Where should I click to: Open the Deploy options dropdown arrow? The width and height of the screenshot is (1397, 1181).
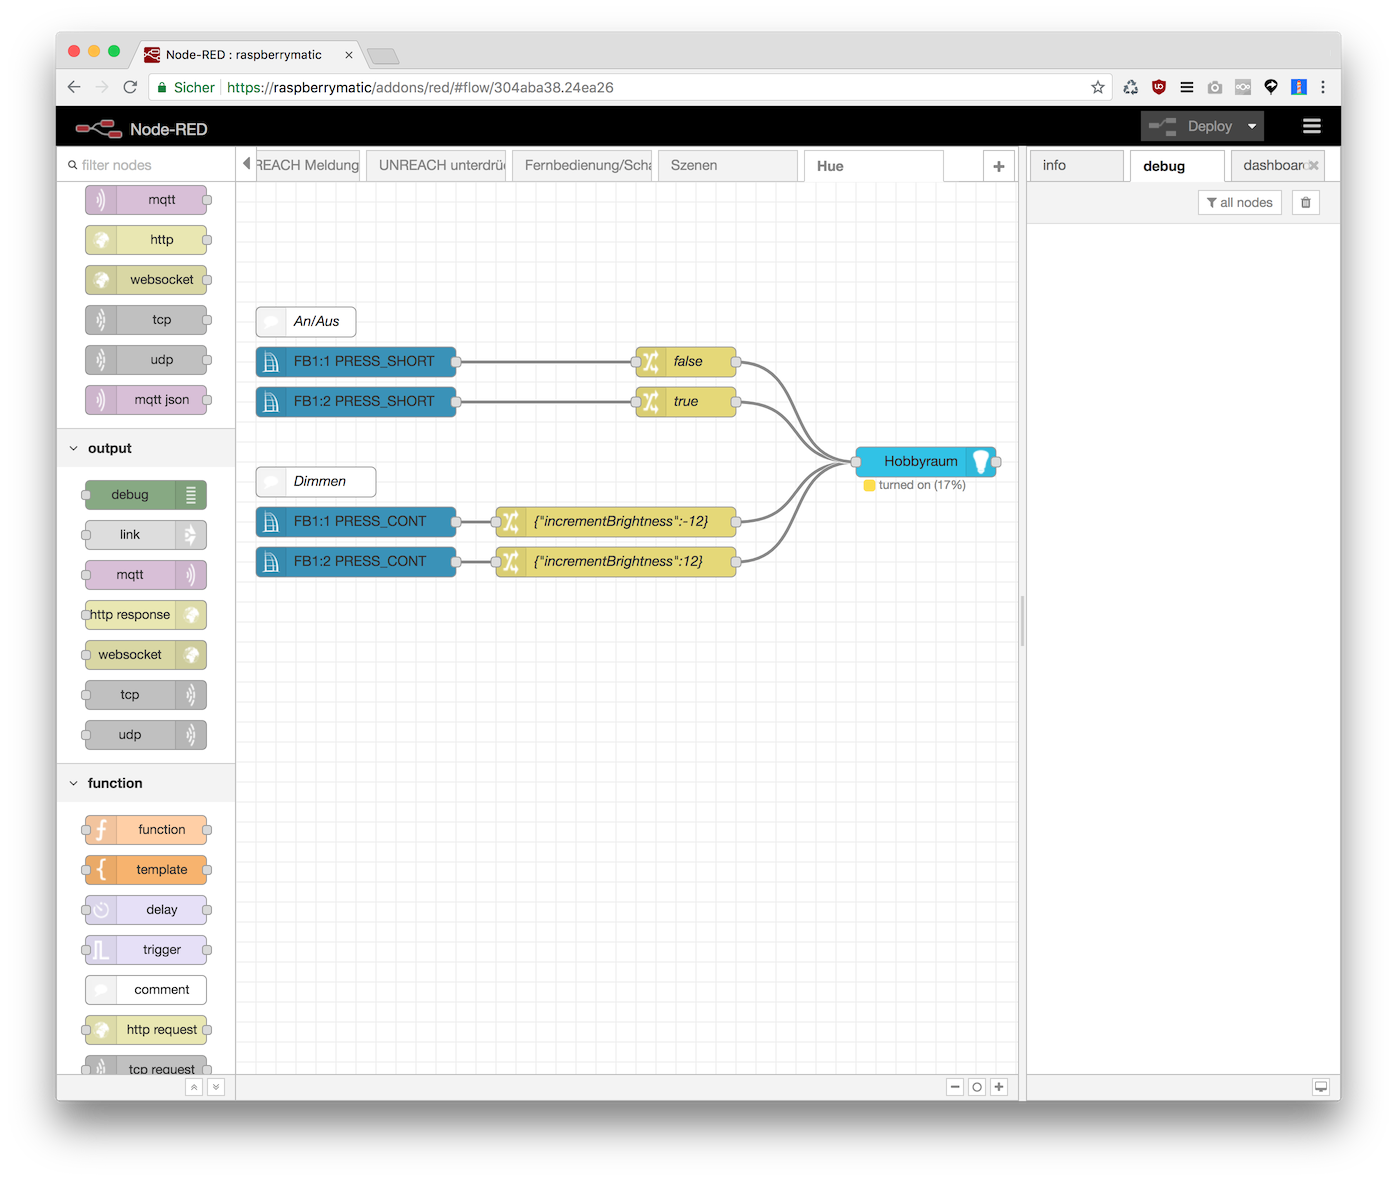point(1251,126)
